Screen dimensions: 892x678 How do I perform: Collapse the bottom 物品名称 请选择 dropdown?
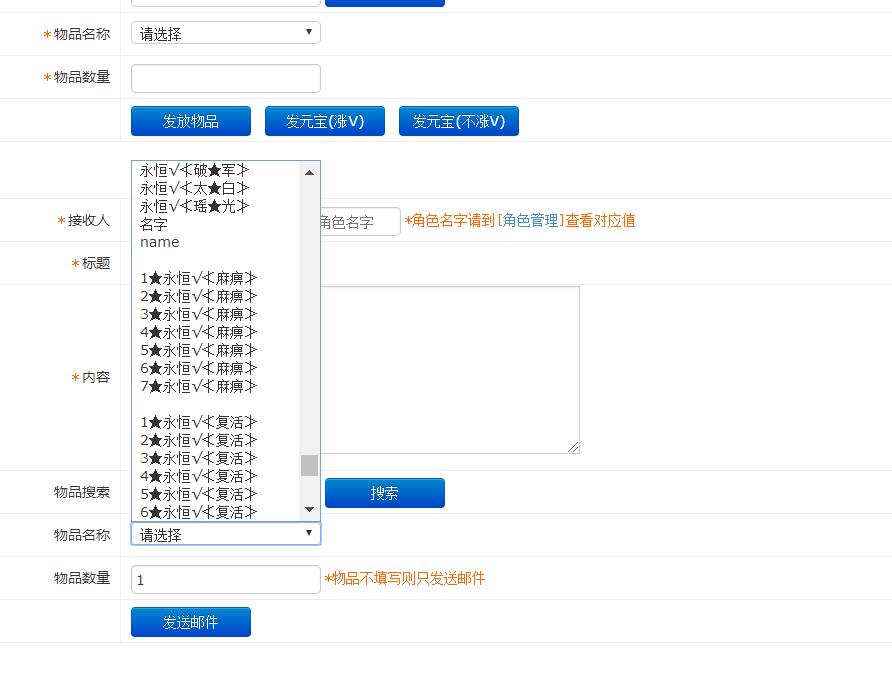click(225, 534)
